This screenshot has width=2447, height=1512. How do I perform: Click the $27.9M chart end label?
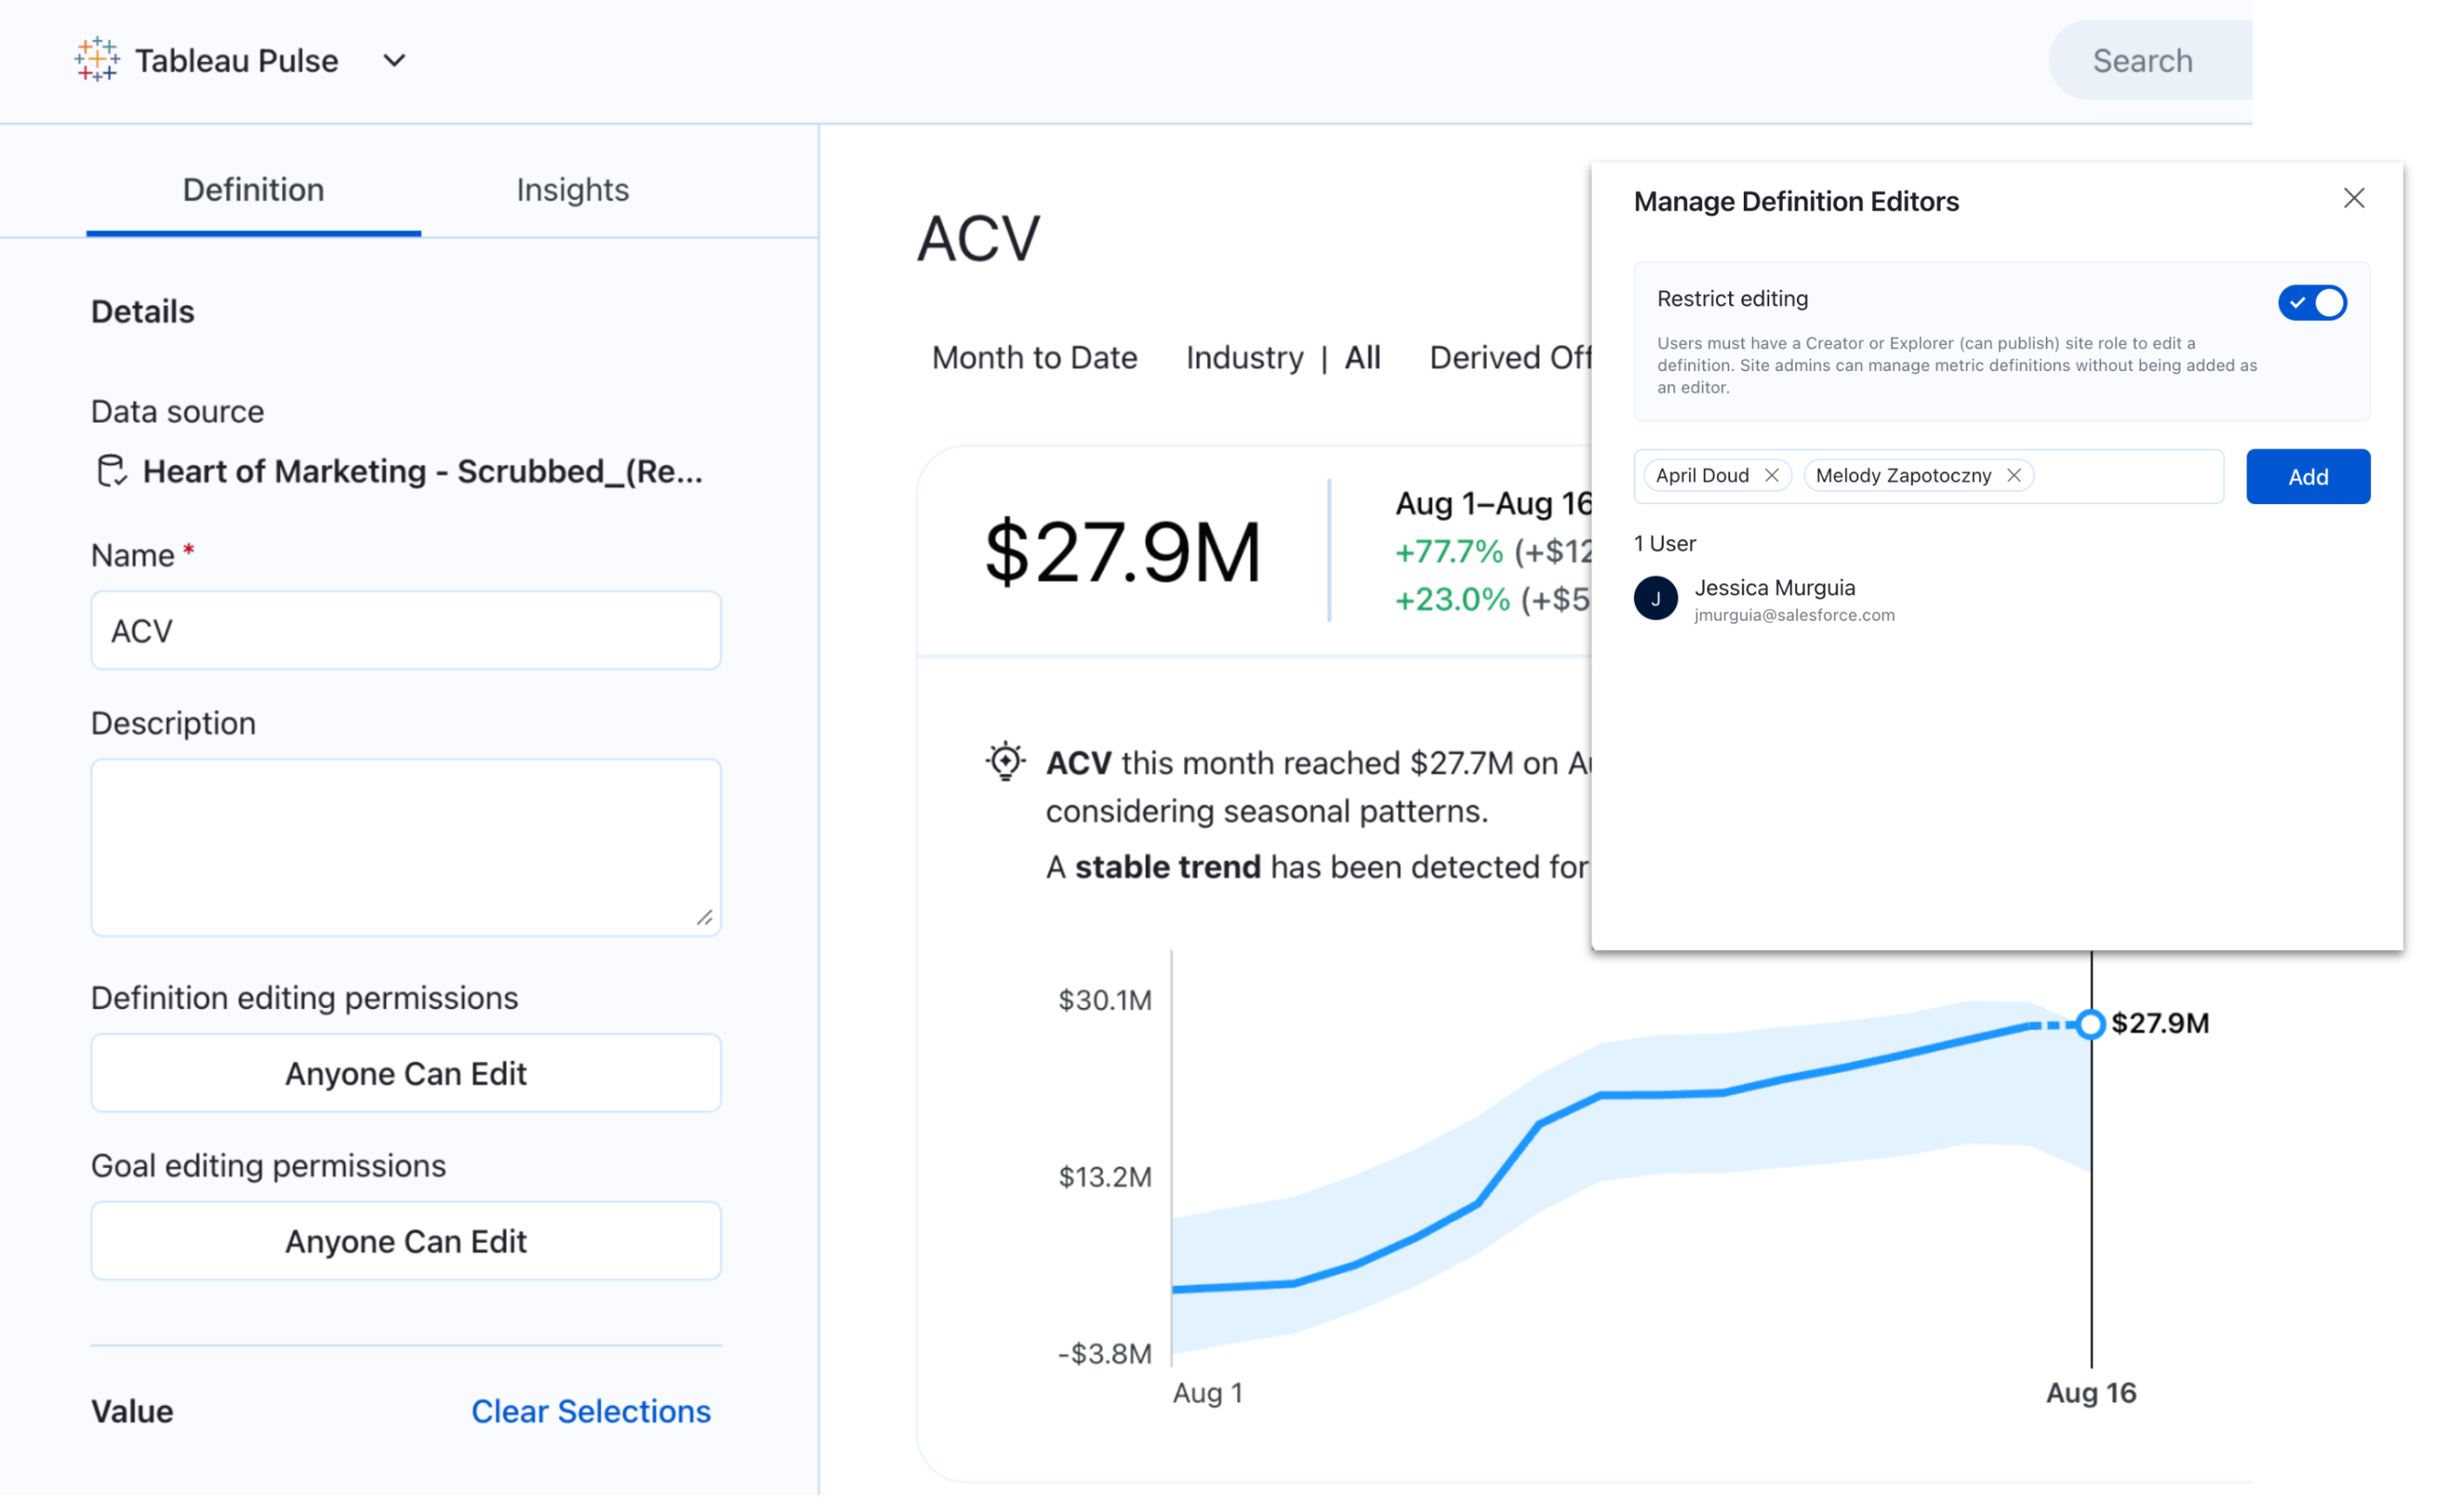click(x=2161, y=1024)
